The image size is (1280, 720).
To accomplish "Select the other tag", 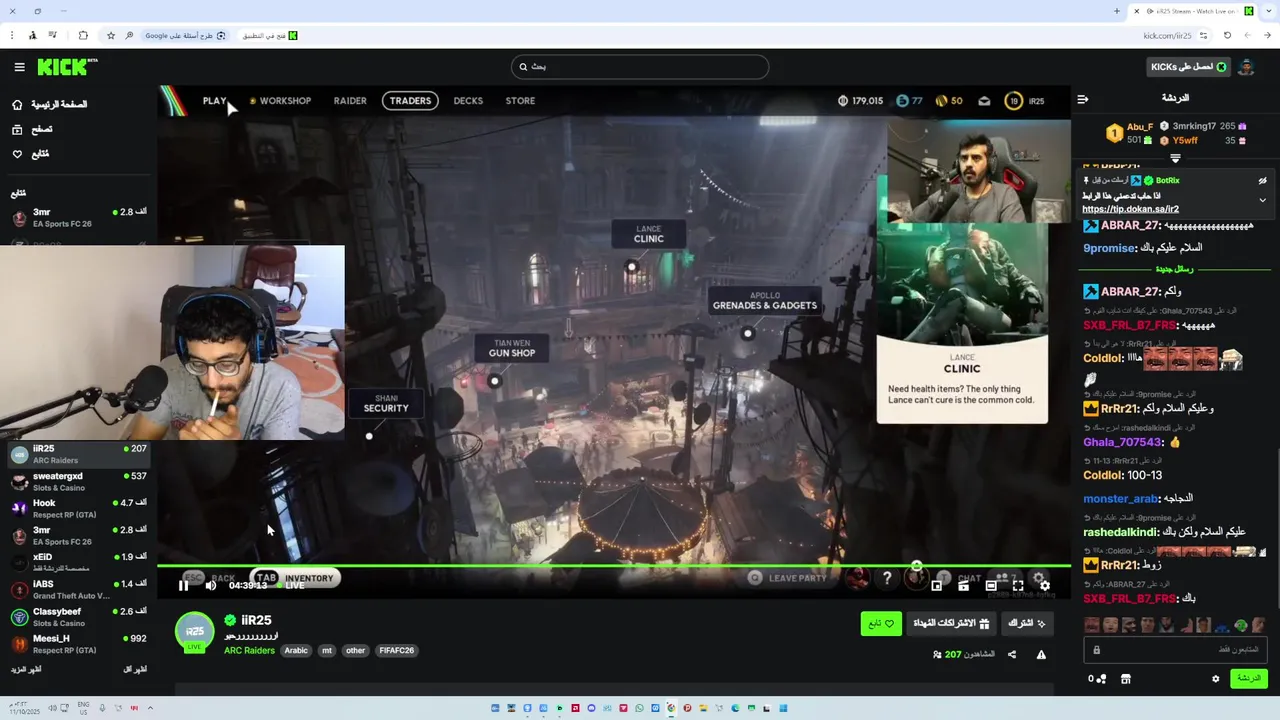I will coord(355,650).
